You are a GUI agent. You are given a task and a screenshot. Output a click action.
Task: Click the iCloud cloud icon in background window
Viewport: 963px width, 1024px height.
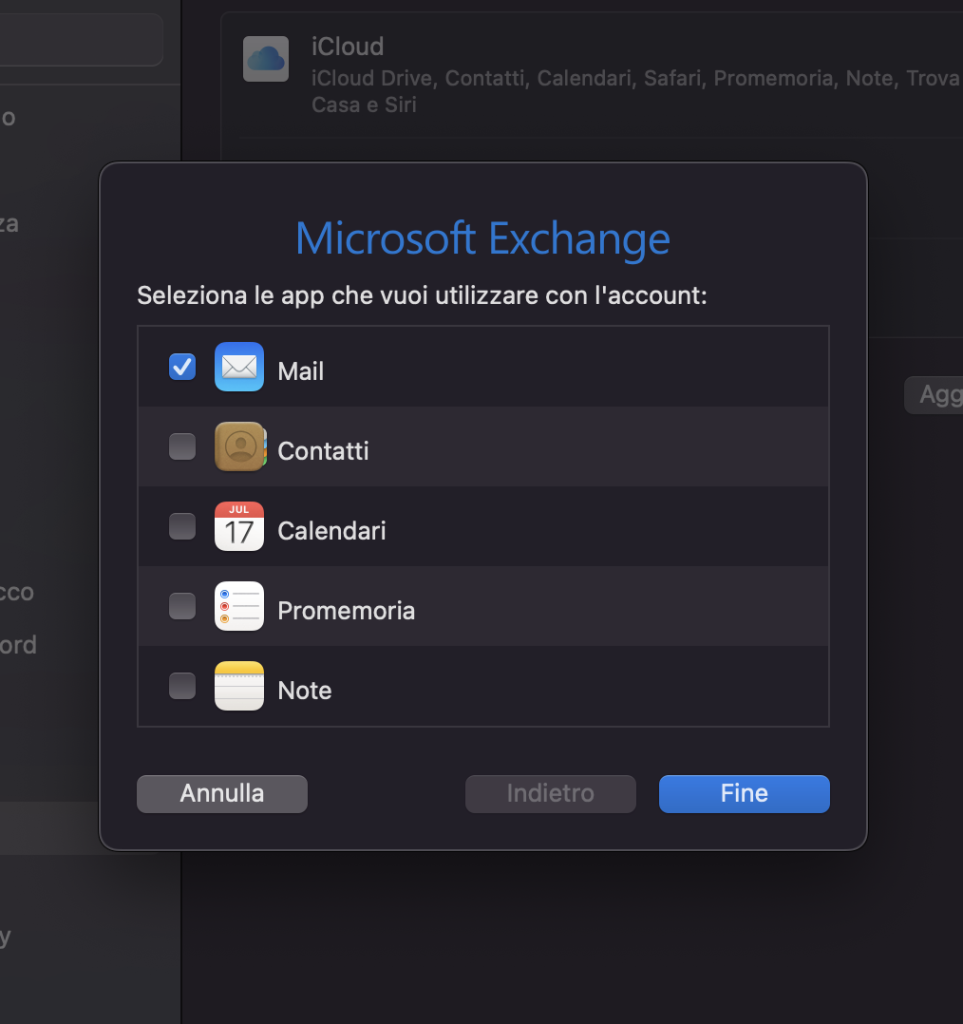(x=266, y=59)
